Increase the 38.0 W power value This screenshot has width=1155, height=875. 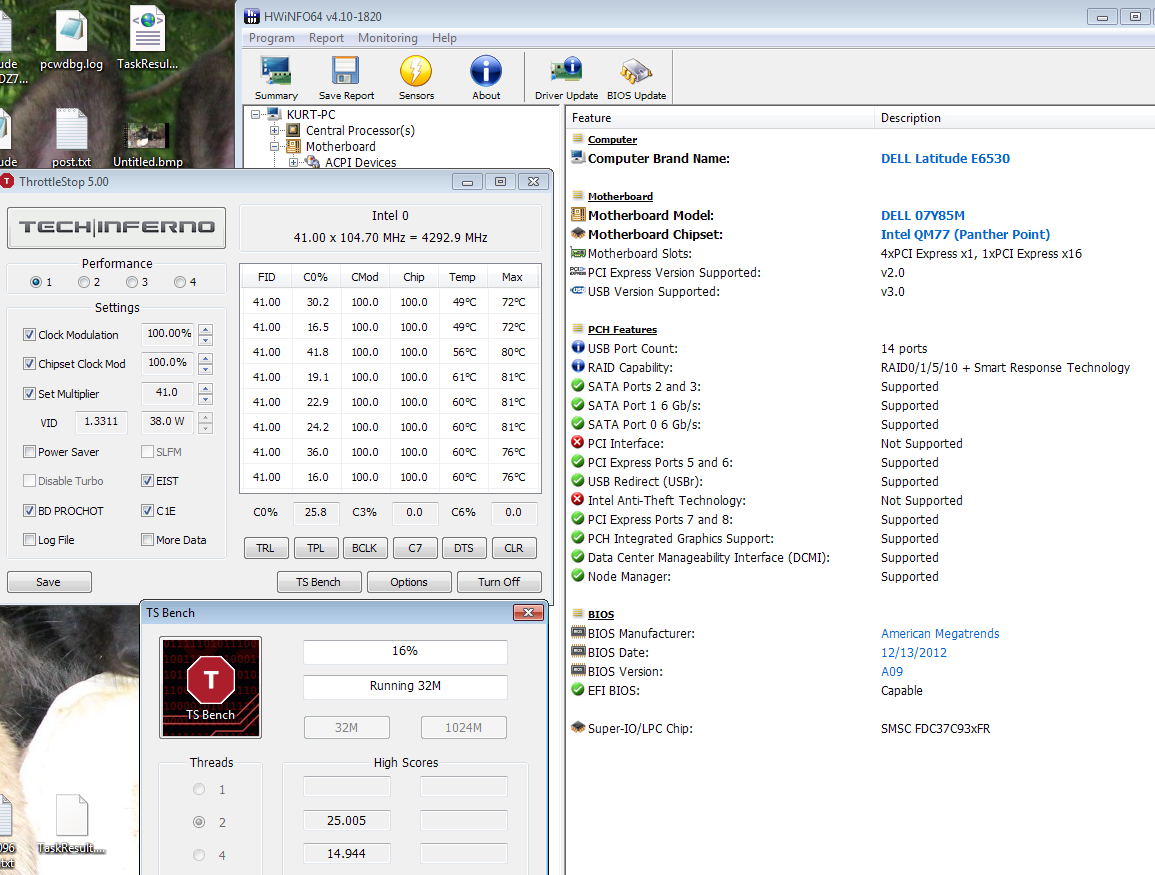(206, 418)
